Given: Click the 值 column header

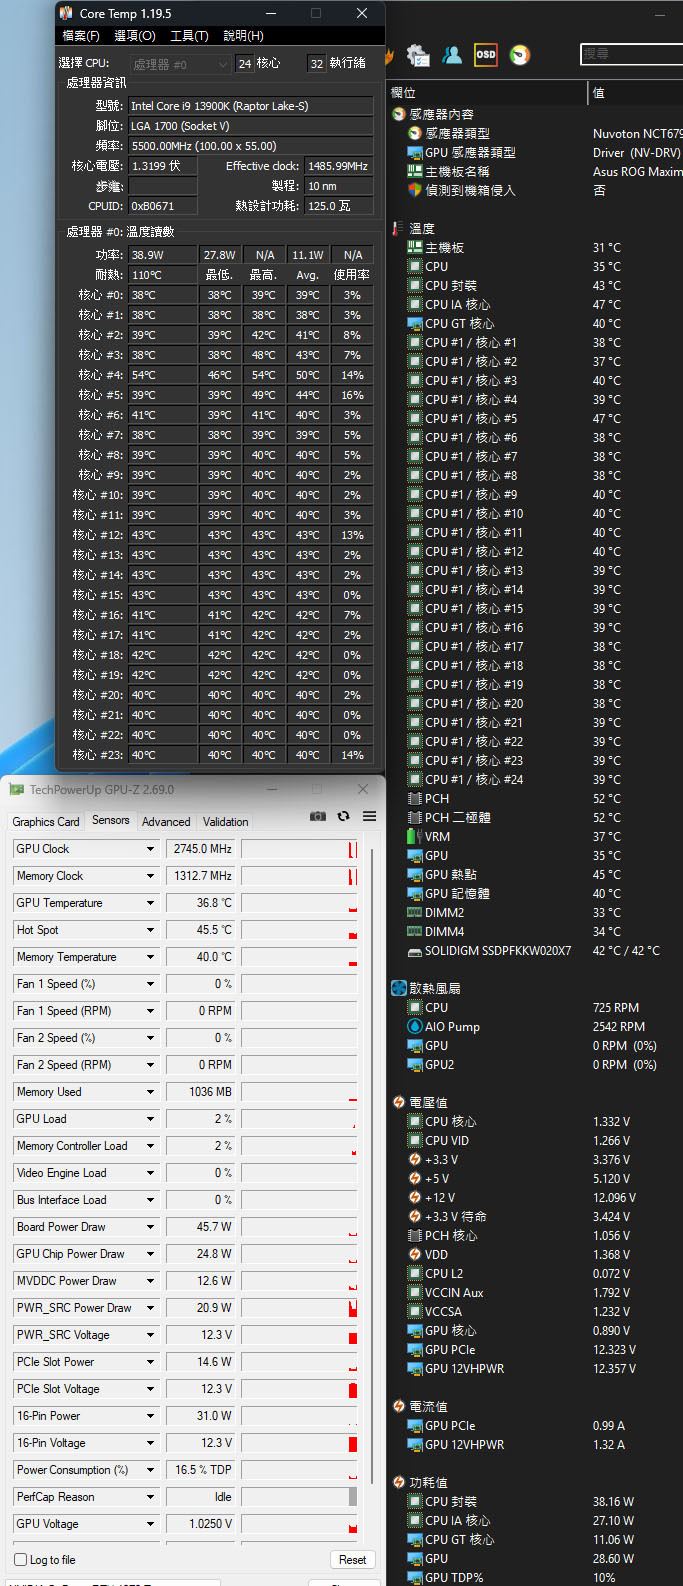Looking at the screenshot, I should [637, 92].
